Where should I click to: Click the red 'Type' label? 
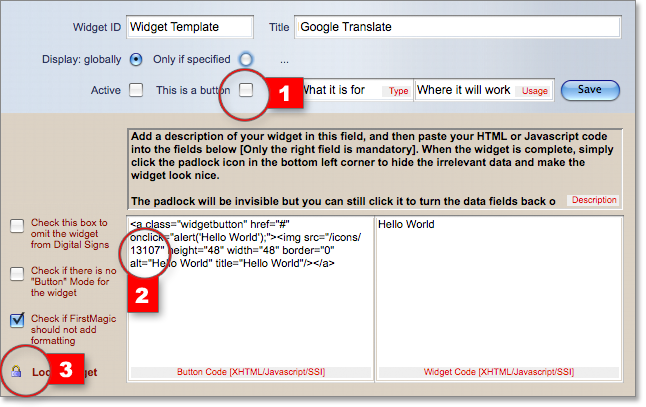(x=398, y=91)
